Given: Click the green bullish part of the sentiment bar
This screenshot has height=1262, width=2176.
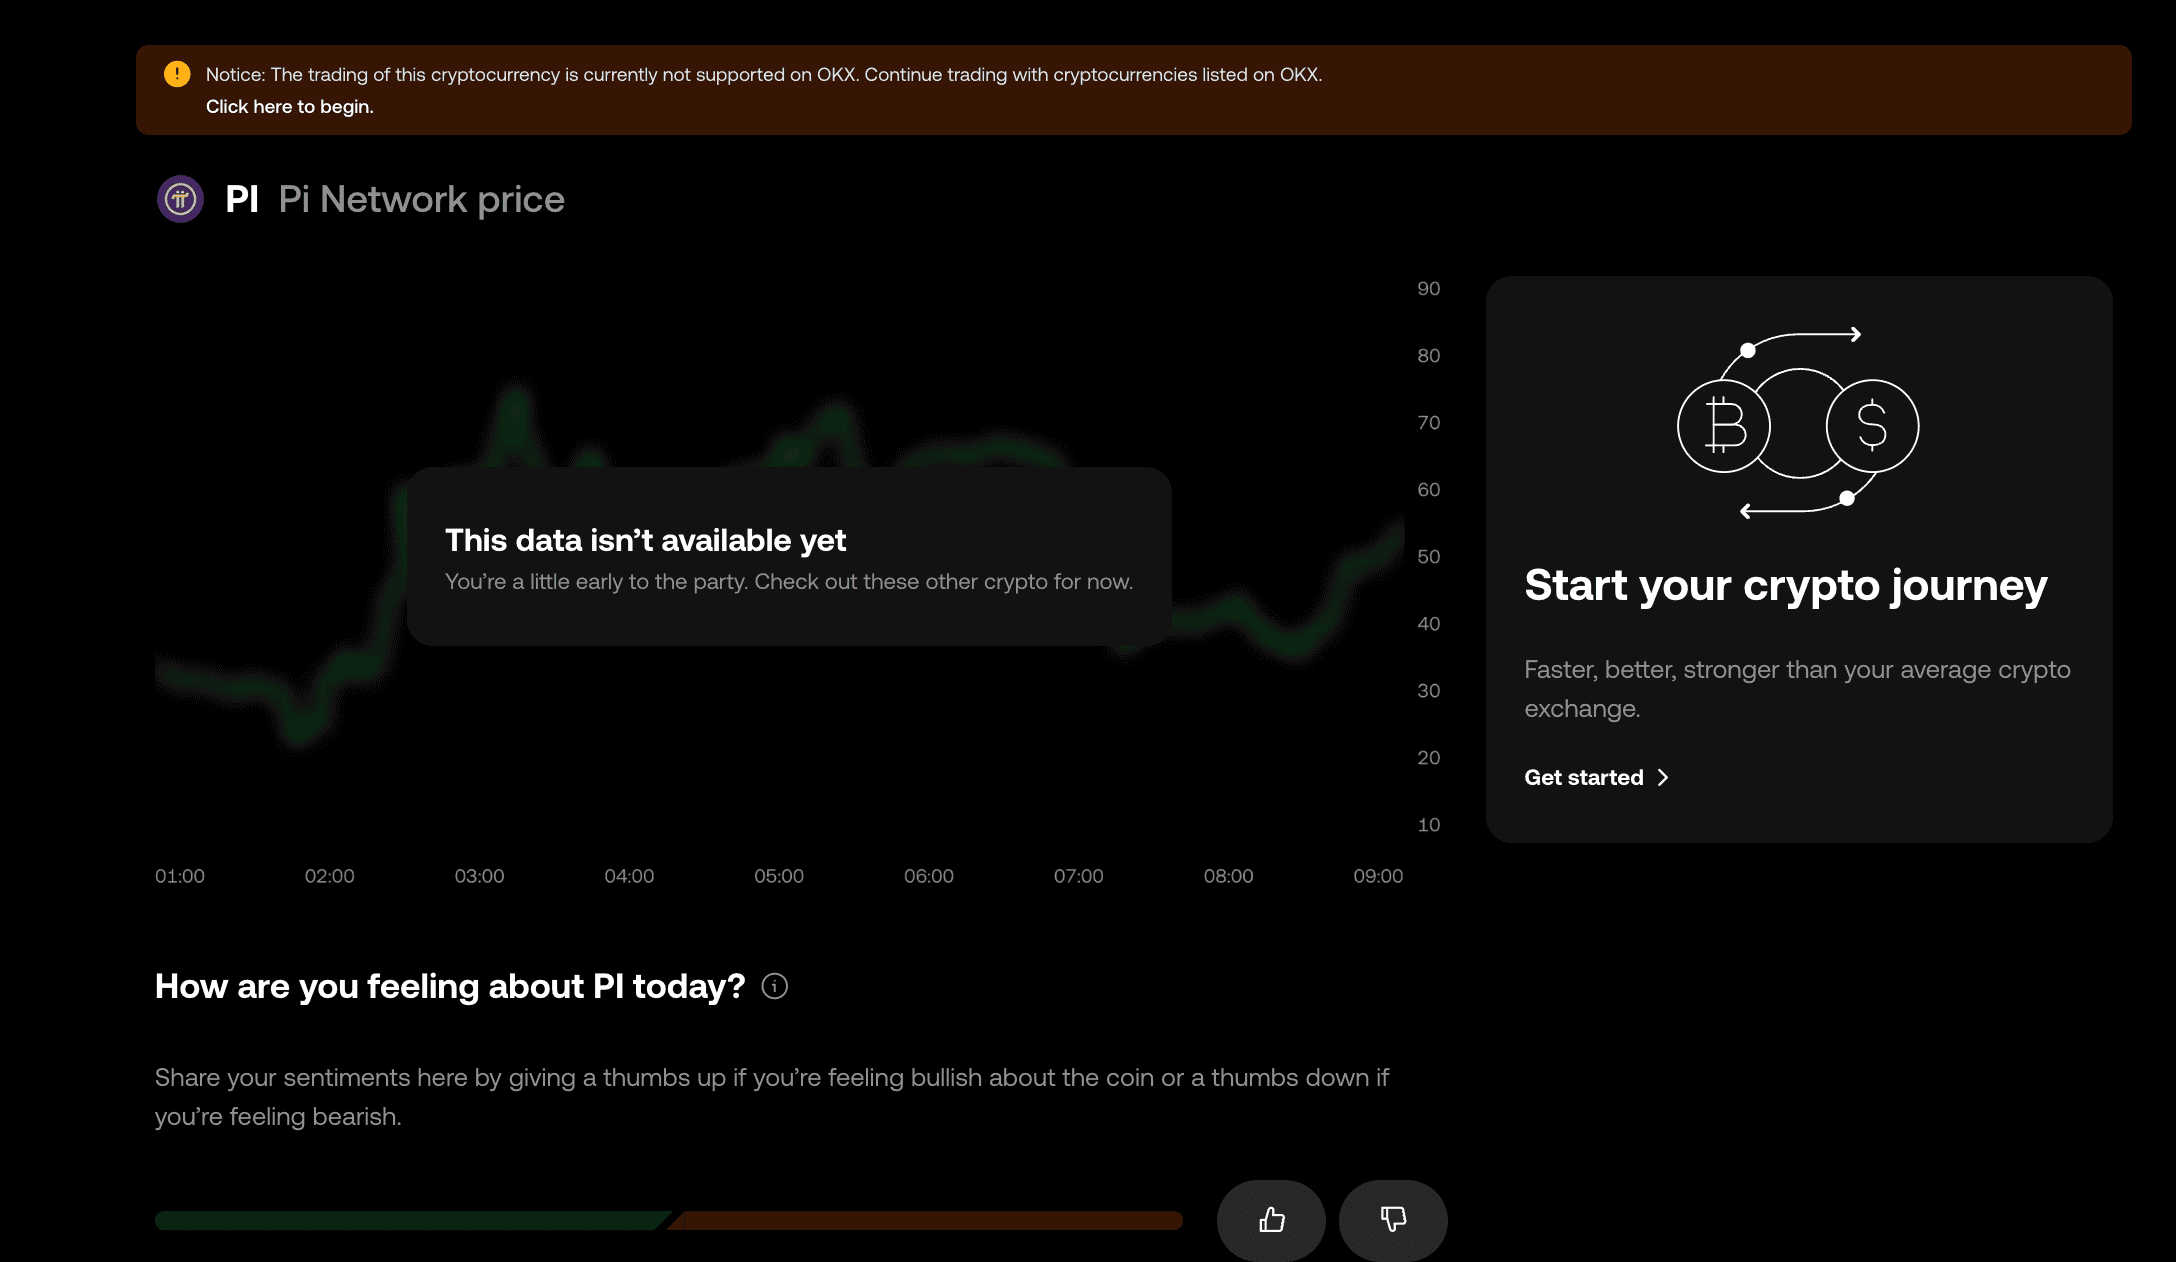Looking at the screenshot, I should click(410, 1221).
